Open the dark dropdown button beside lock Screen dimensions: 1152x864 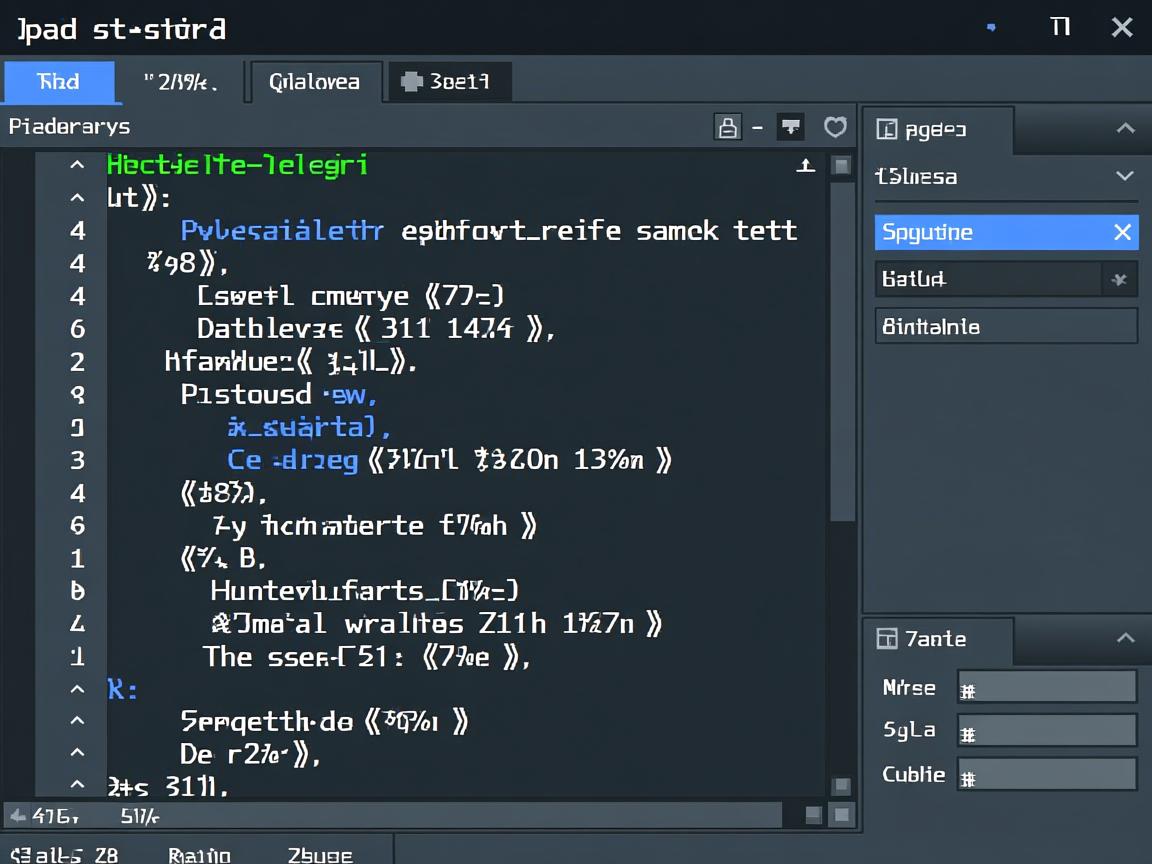(x=791, y=127)
